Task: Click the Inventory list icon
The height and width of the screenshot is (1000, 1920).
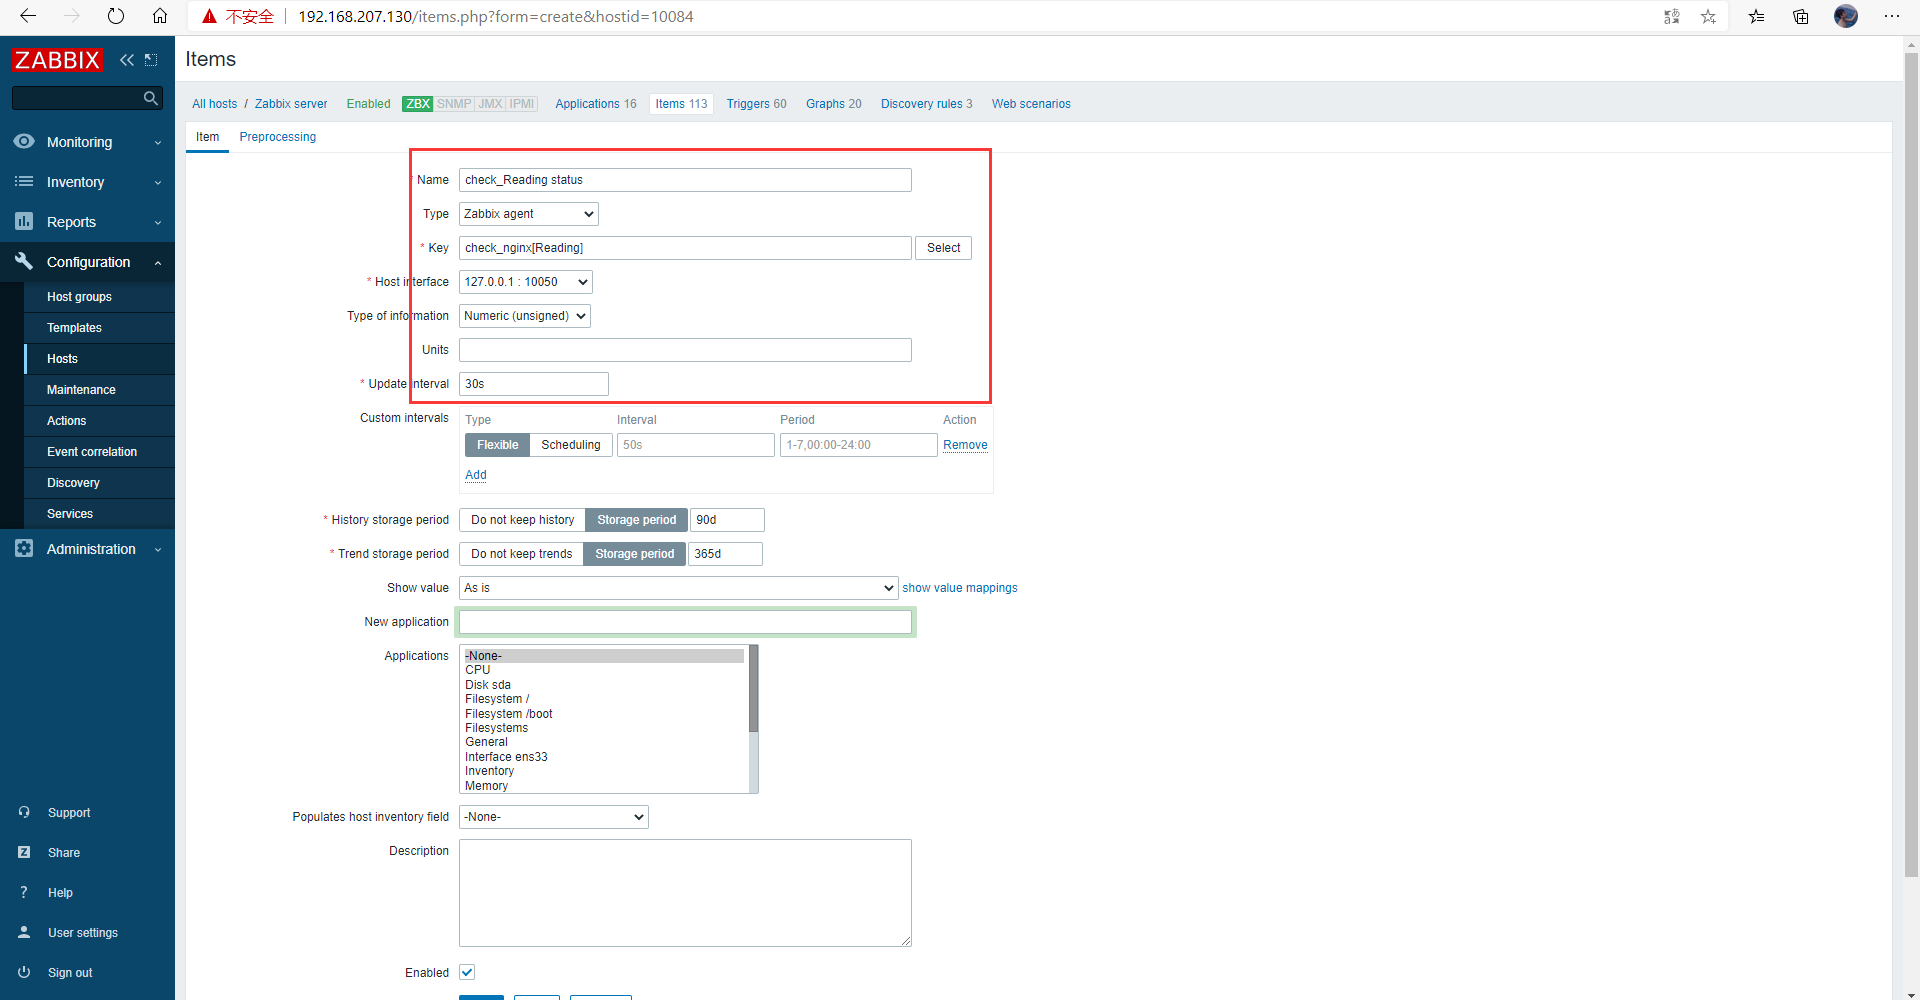Action: (x=24, y=182)
